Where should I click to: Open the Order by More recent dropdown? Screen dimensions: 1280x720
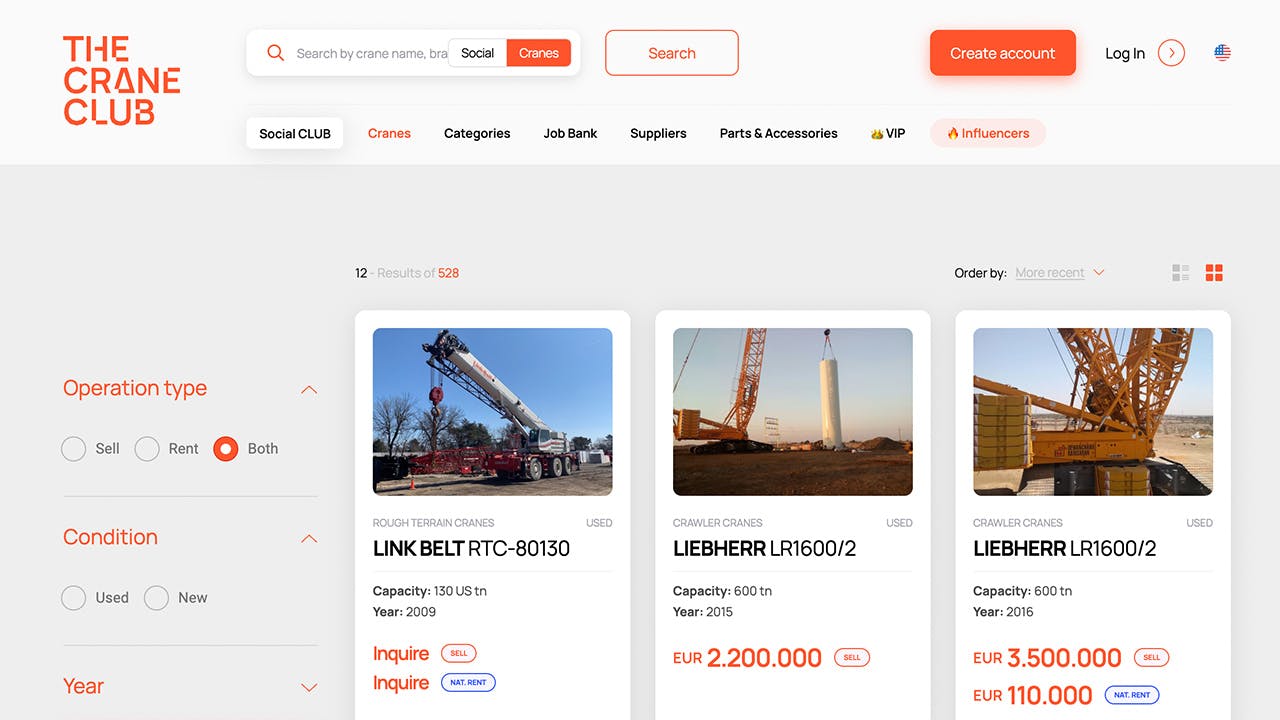click(1059, 273)
